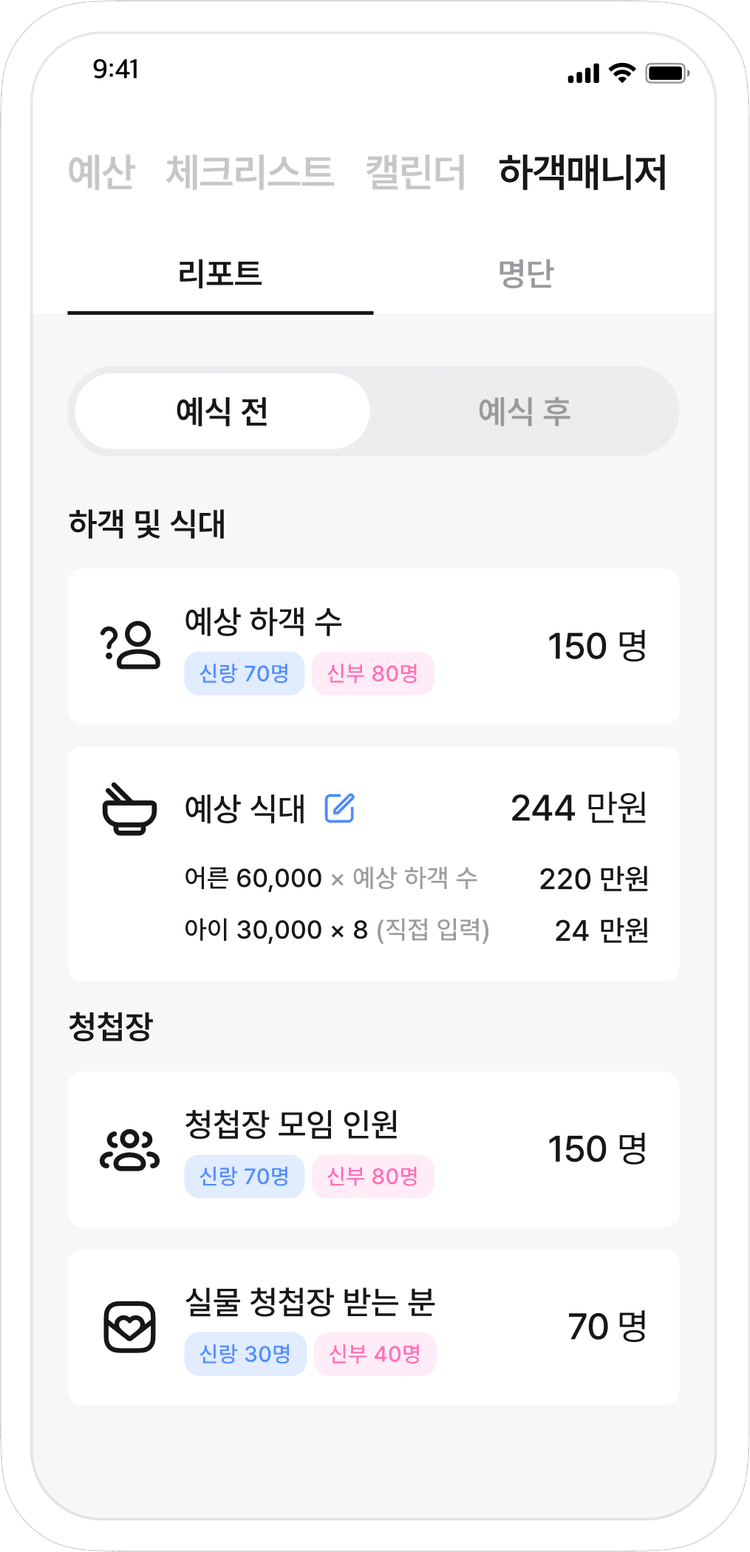Click the heart envelope invitation icon
750x1552 pixels.
click(x=130, y=1327)
